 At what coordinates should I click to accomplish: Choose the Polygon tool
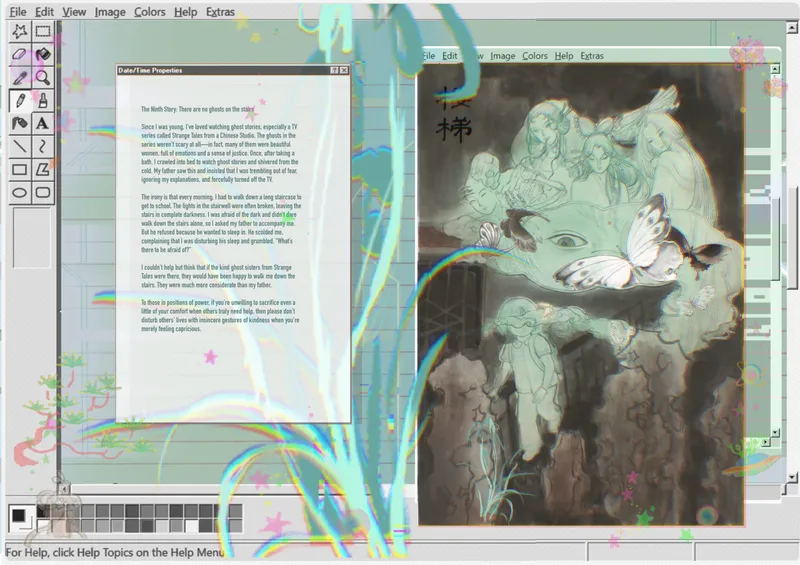click(x=43, y=169)
